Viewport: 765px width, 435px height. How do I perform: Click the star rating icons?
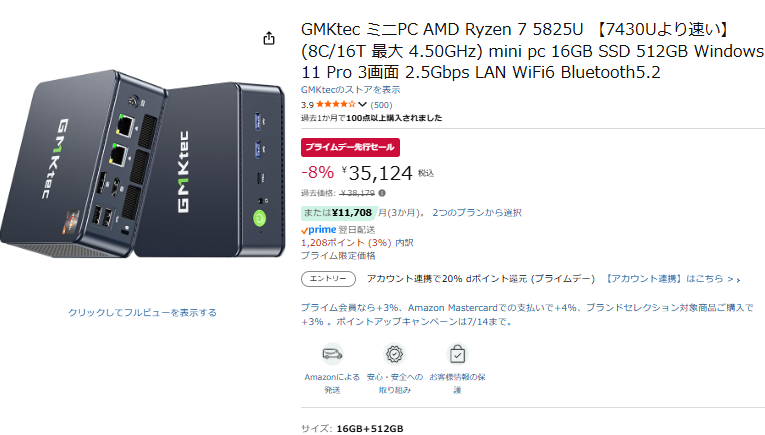coord(336,104)
